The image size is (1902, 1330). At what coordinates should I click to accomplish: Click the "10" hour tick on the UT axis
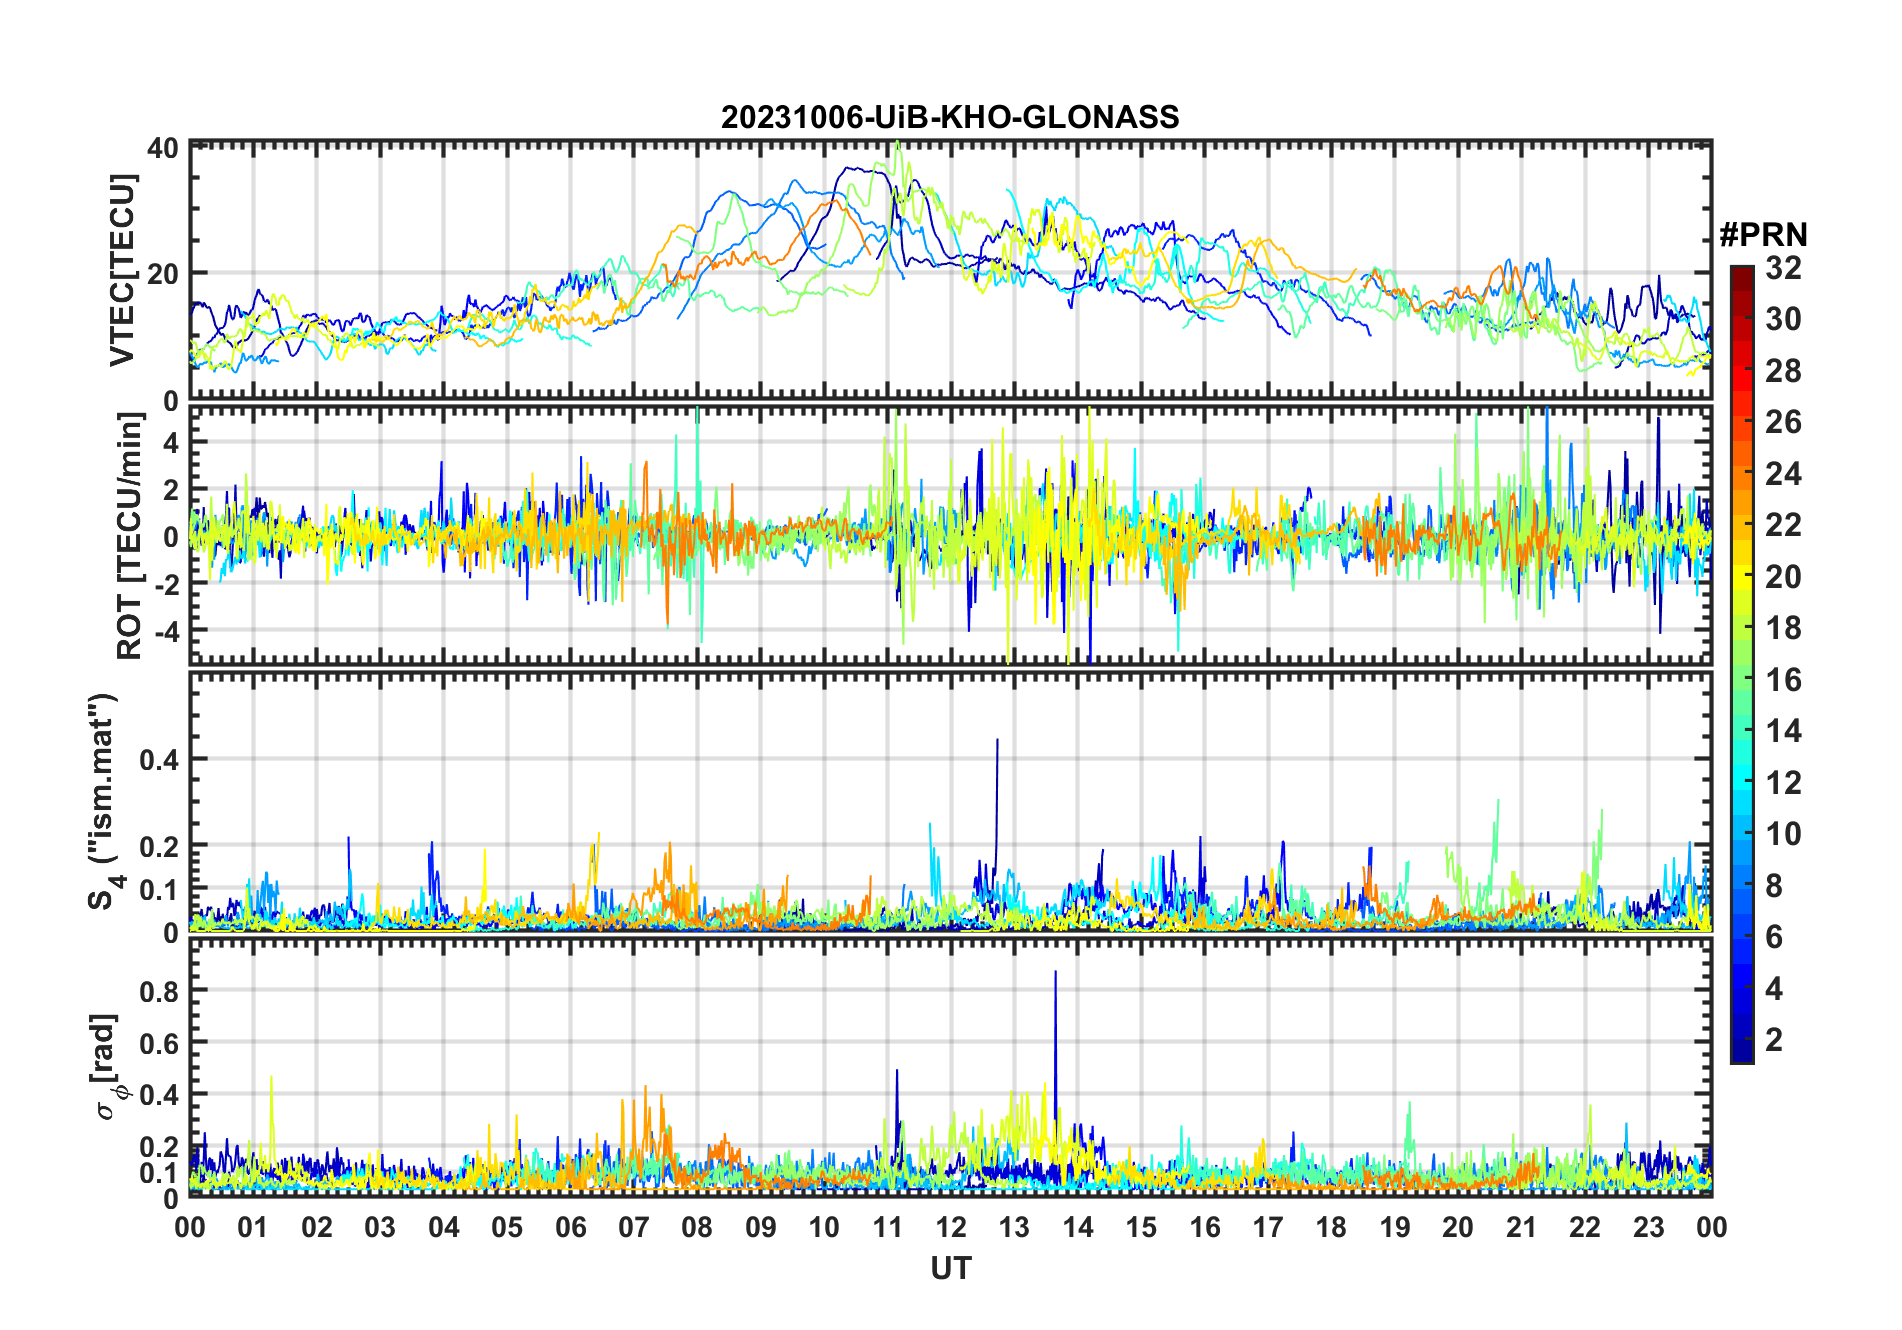pos(824,1227)
